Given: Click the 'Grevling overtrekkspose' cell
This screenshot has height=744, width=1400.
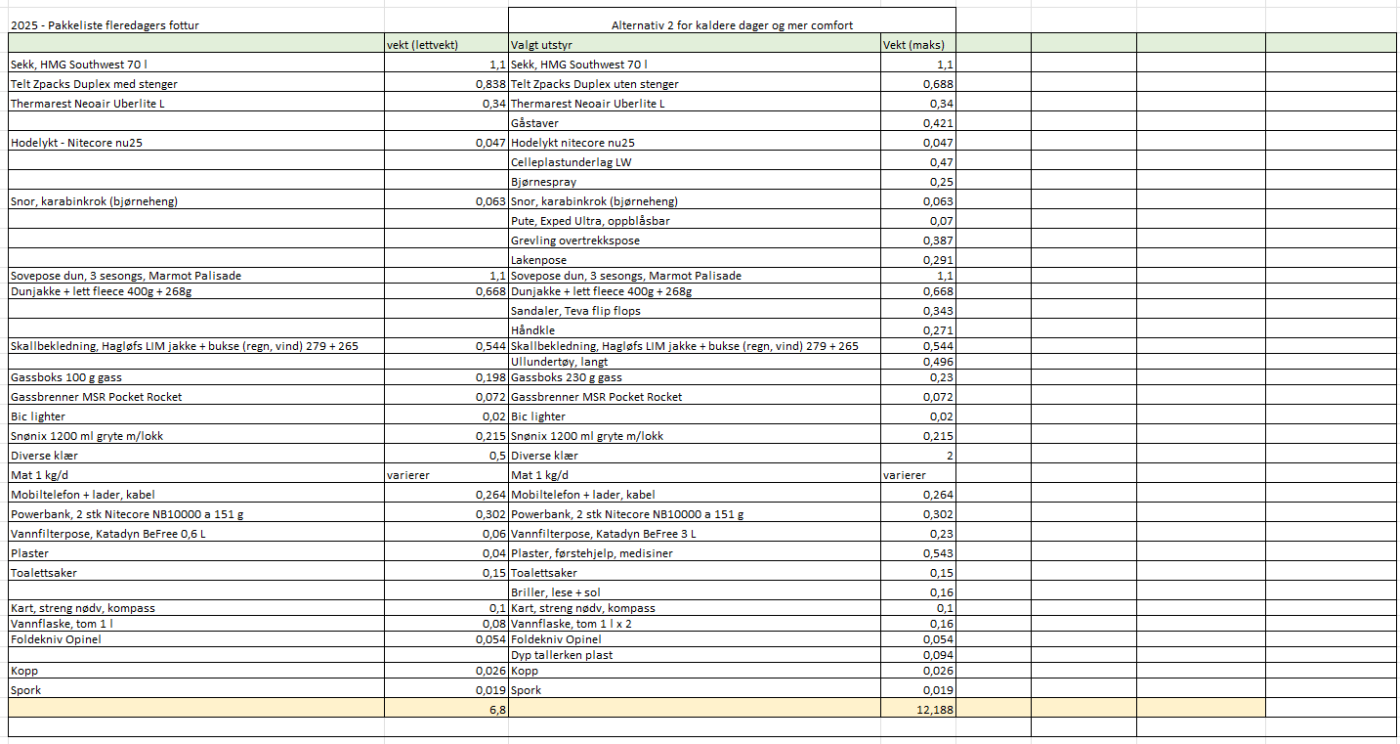Looking at the screenshot, I should point(694,241).
